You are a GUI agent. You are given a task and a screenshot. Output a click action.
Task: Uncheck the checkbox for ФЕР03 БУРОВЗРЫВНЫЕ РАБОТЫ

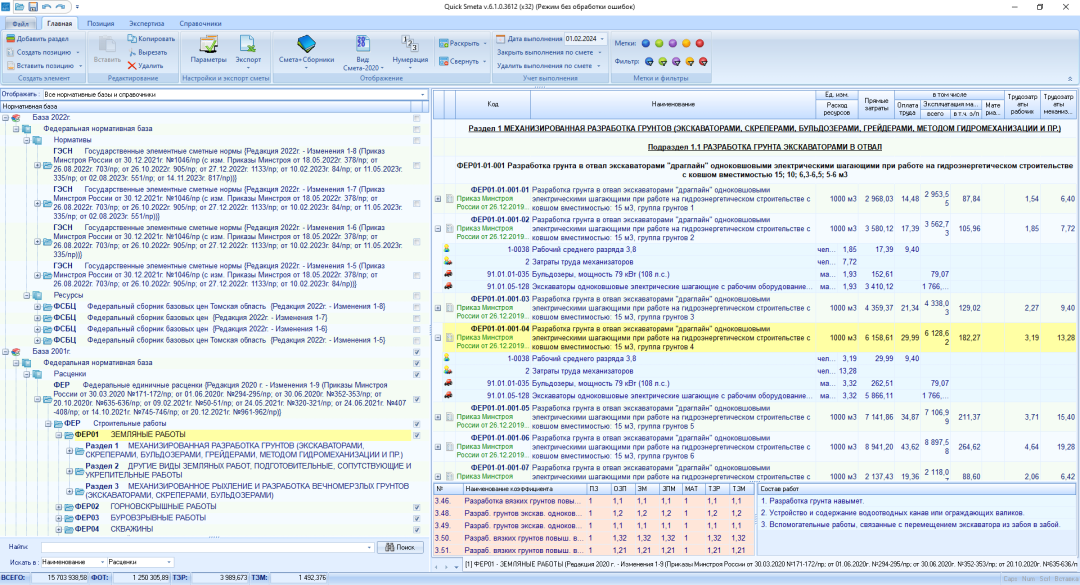point(417,518)
